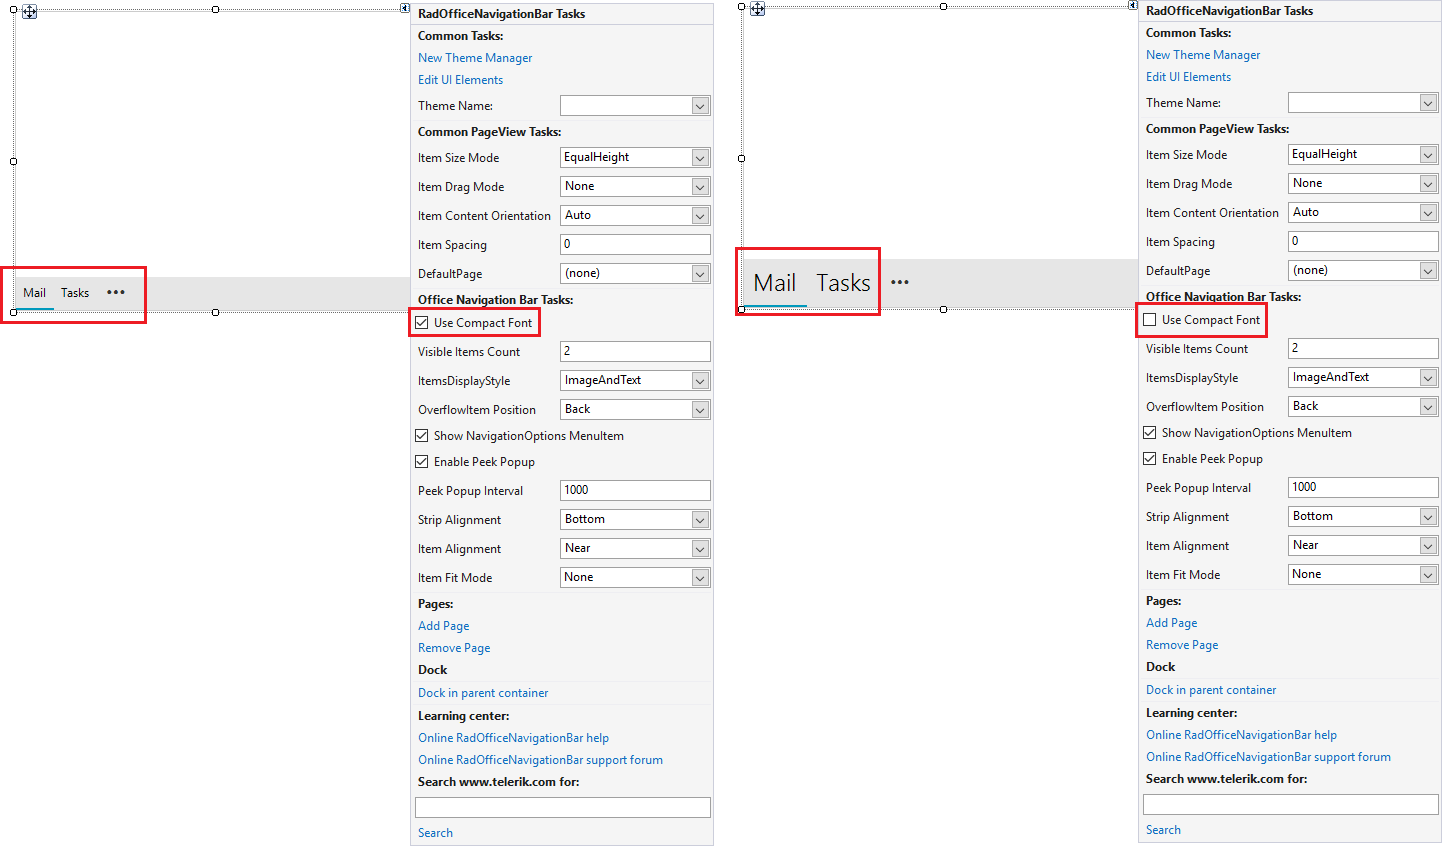This screenshot has height=852, width=1452.
Task: Select the Mail tab in the navigation bar
Action: (34, 292)
